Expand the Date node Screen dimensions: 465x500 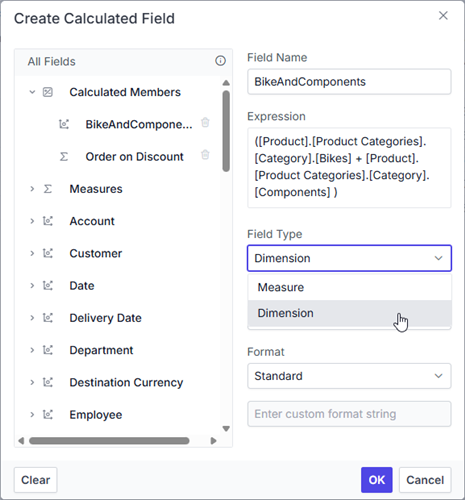(x=32, y=286)
